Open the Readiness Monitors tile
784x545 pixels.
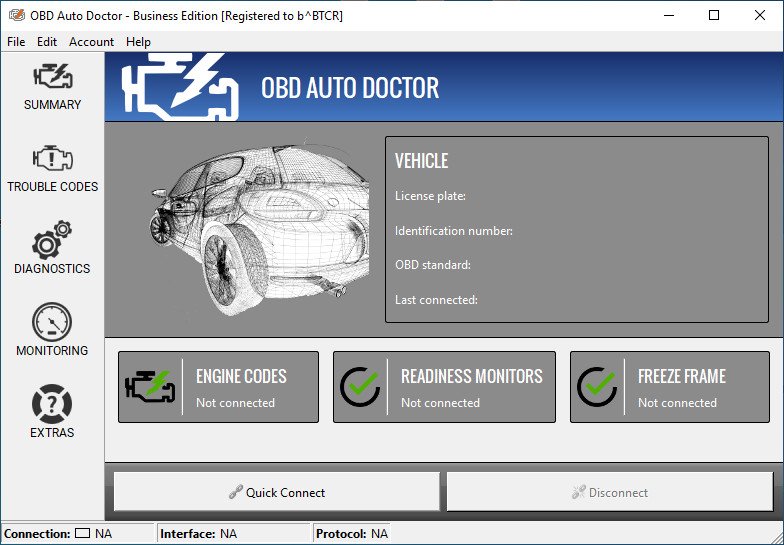pyautogui.click(x=470, y=387)
